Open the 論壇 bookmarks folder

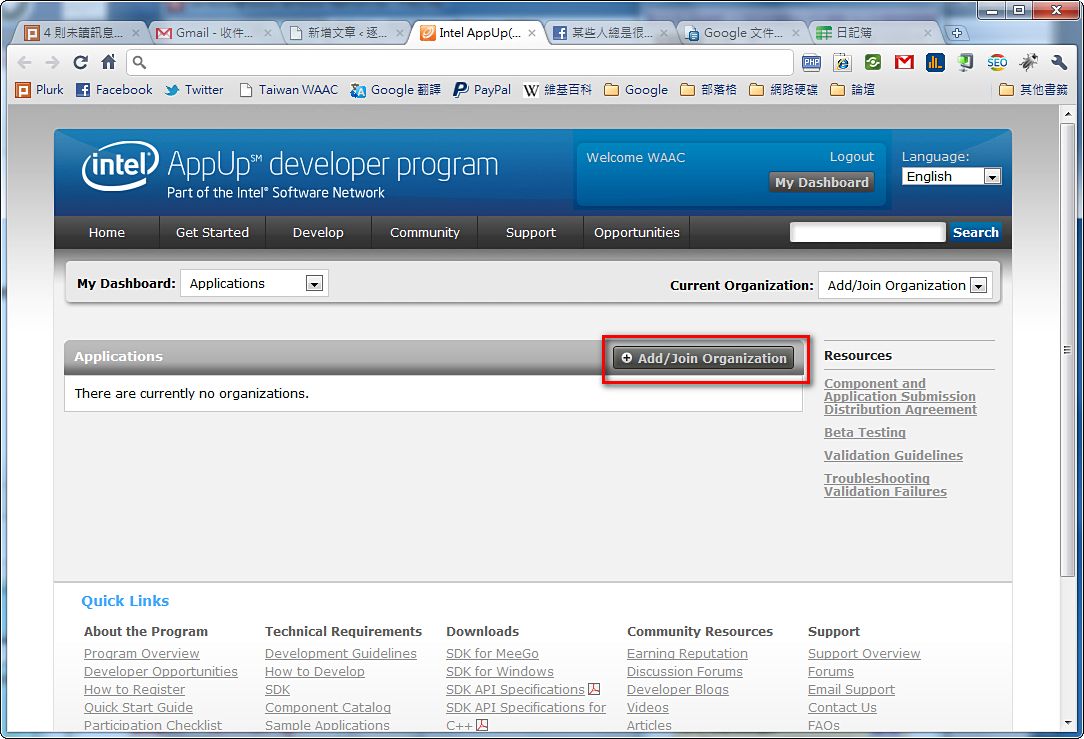[852, 90]
